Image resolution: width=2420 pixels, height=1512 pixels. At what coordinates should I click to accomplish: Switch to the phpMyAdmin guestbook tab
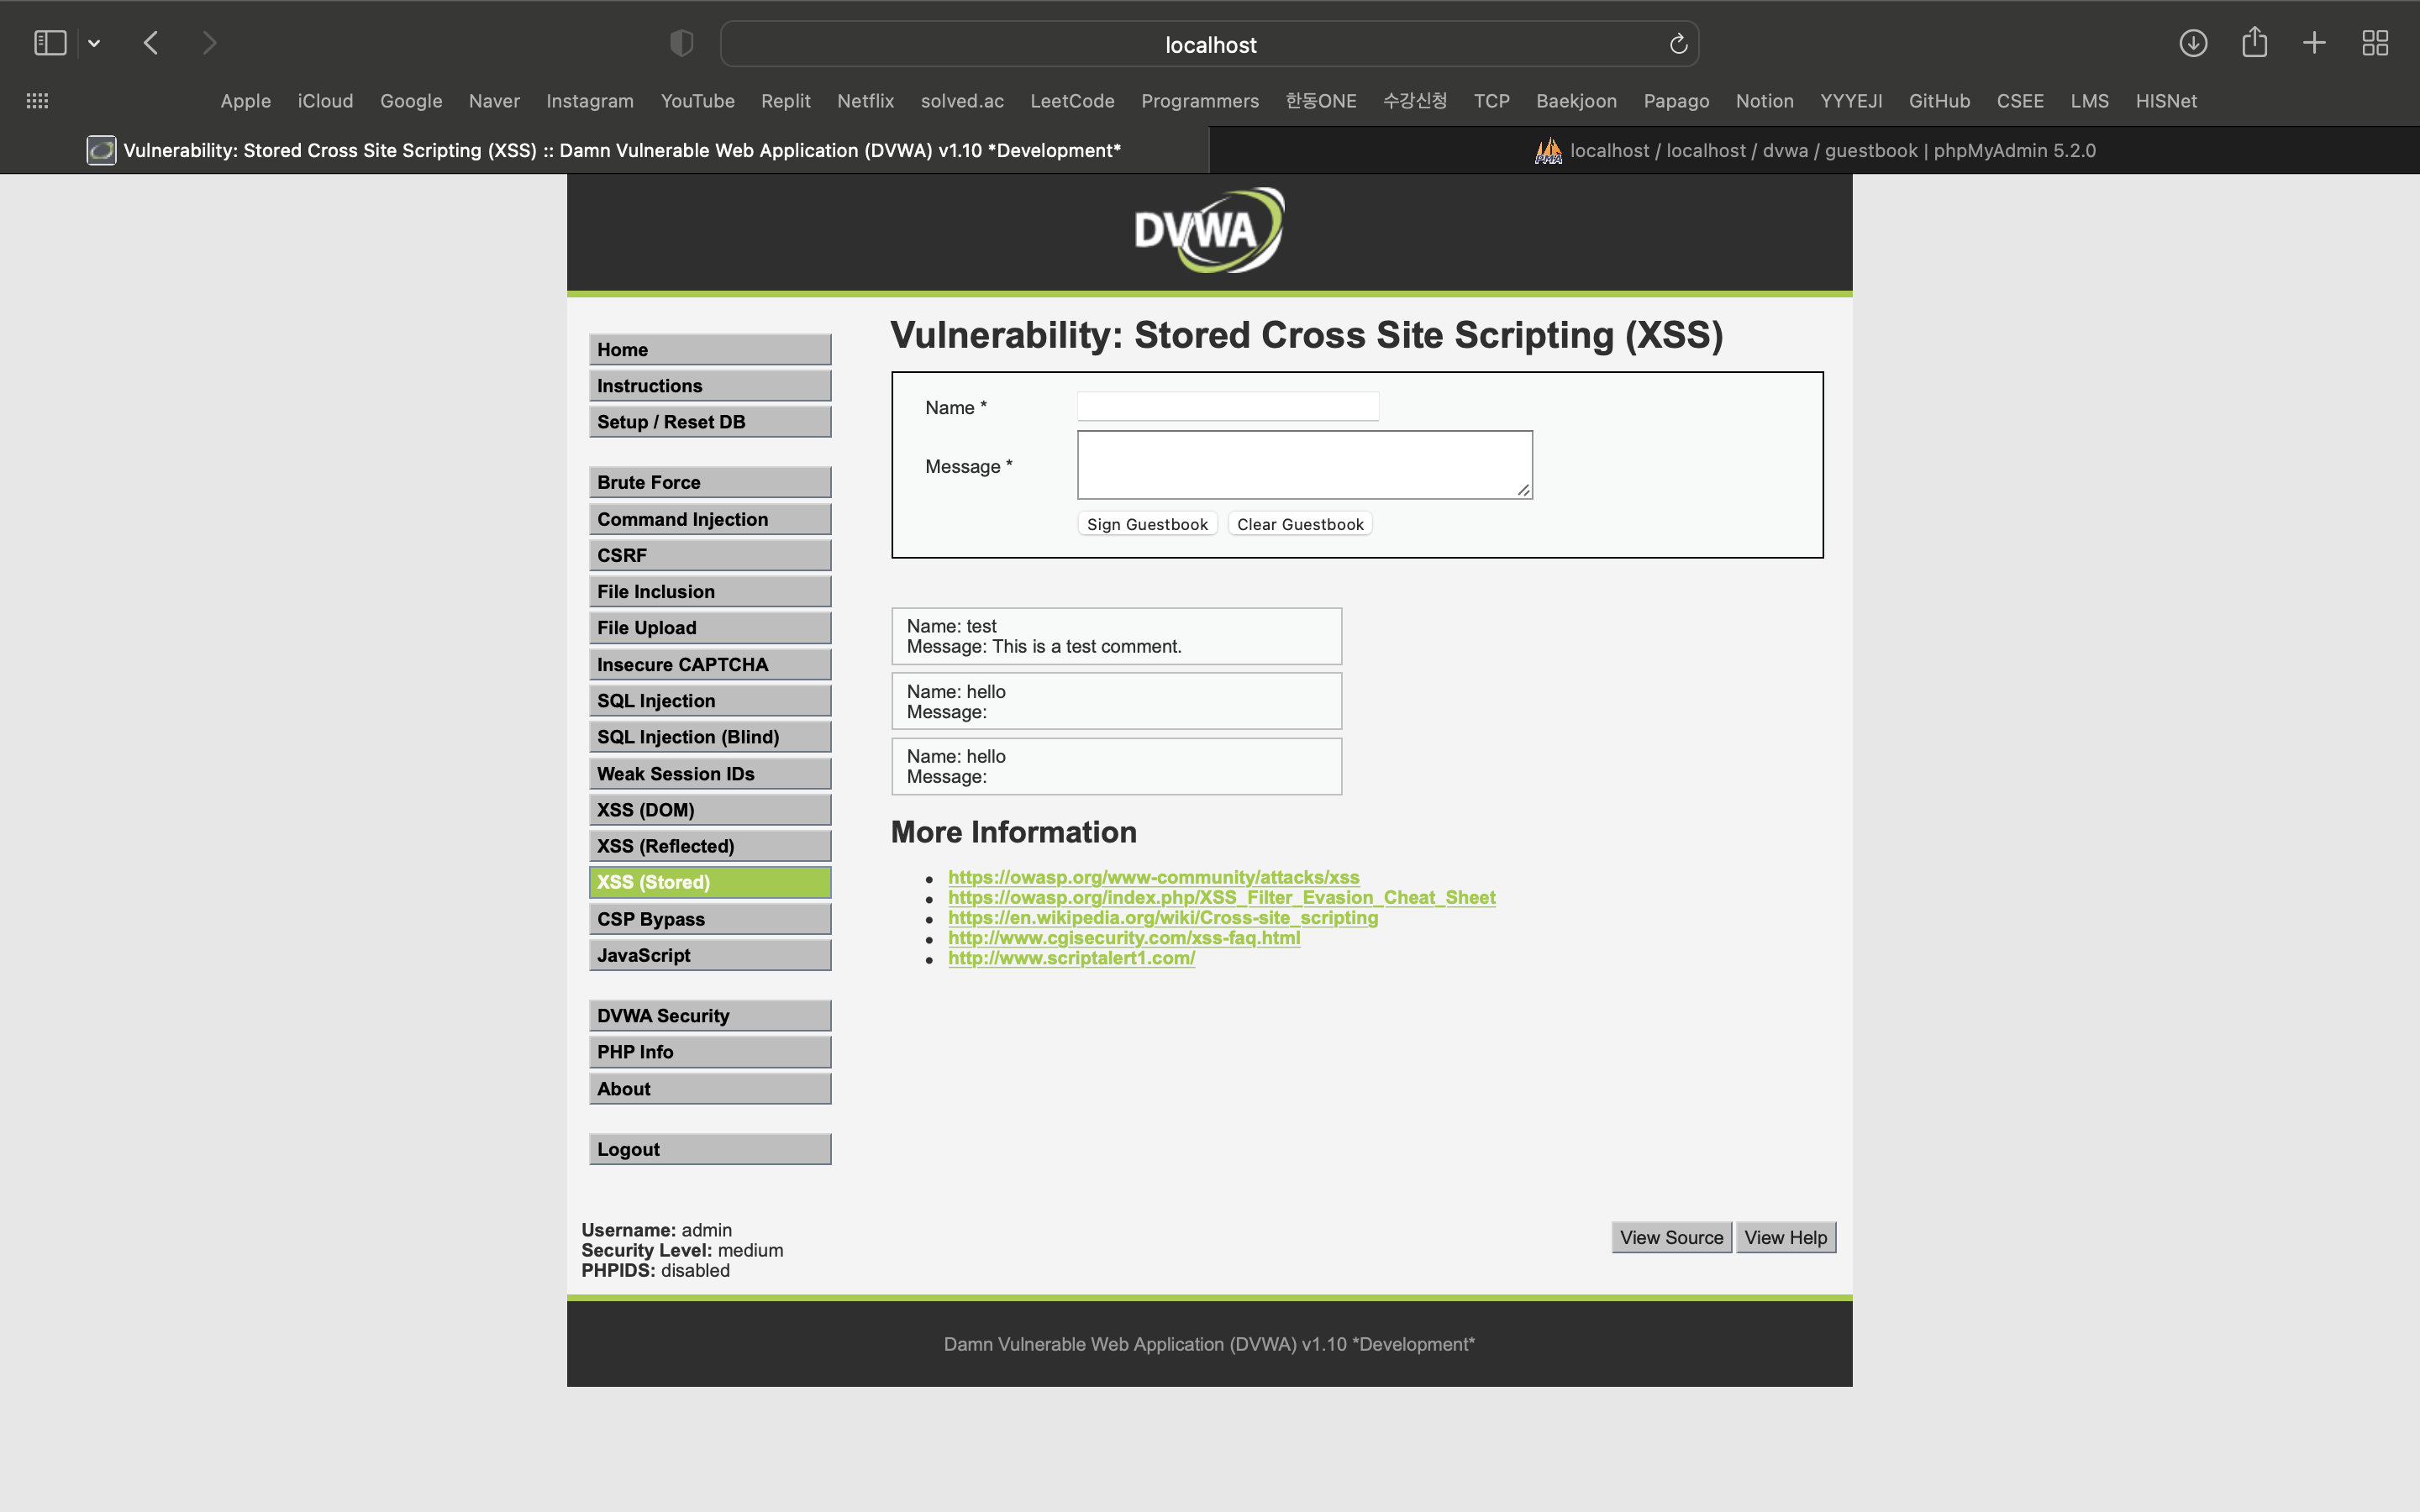[1814, 150]
